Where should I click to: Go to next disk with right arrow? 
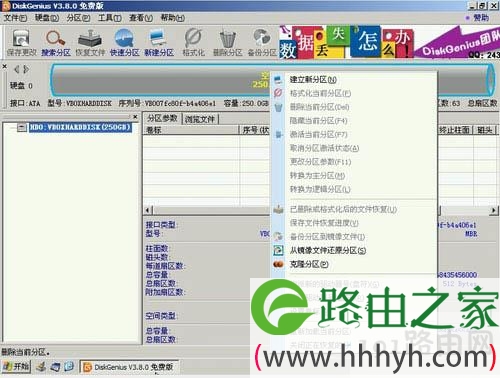coord(26,69)
